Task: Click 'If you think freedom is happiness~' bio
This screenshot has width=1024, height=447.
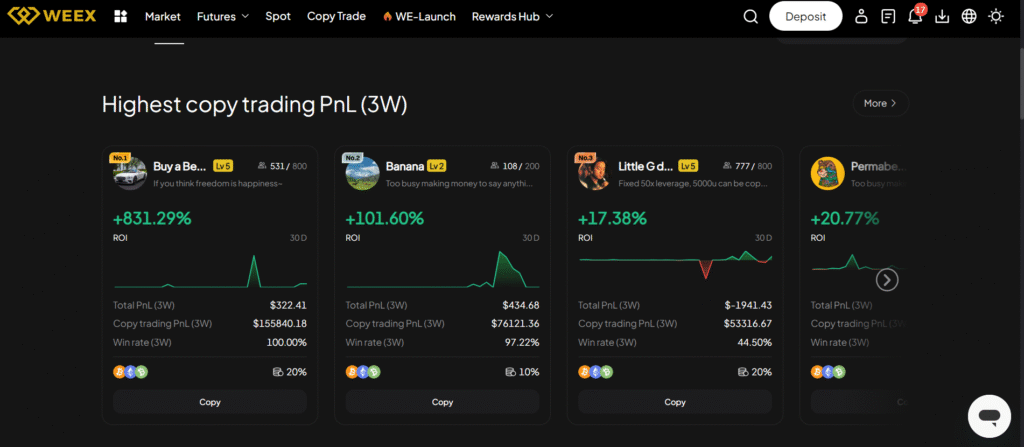Action: point(218,184)
